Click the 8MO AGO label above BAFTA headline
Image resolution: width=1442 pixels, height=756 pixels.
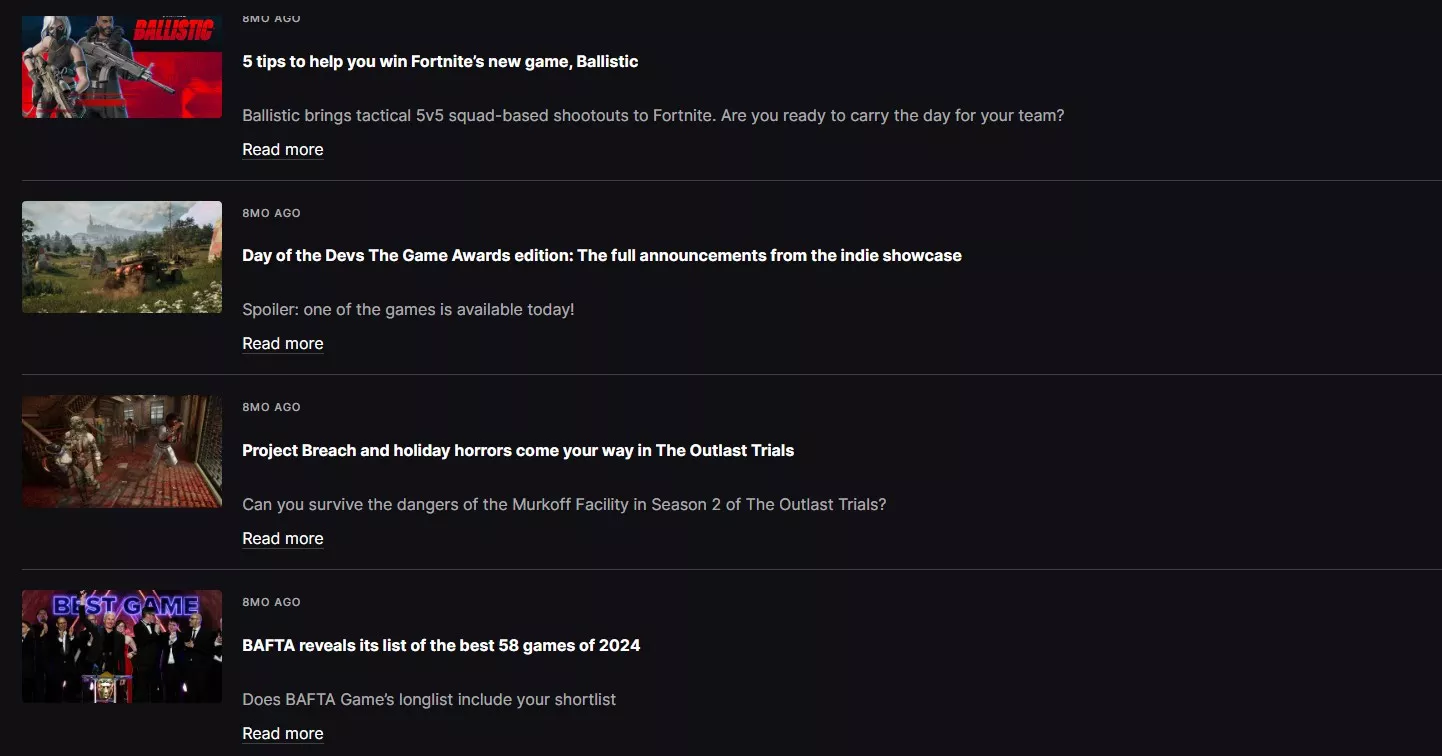pyautogui.click(x=271, y=602)
